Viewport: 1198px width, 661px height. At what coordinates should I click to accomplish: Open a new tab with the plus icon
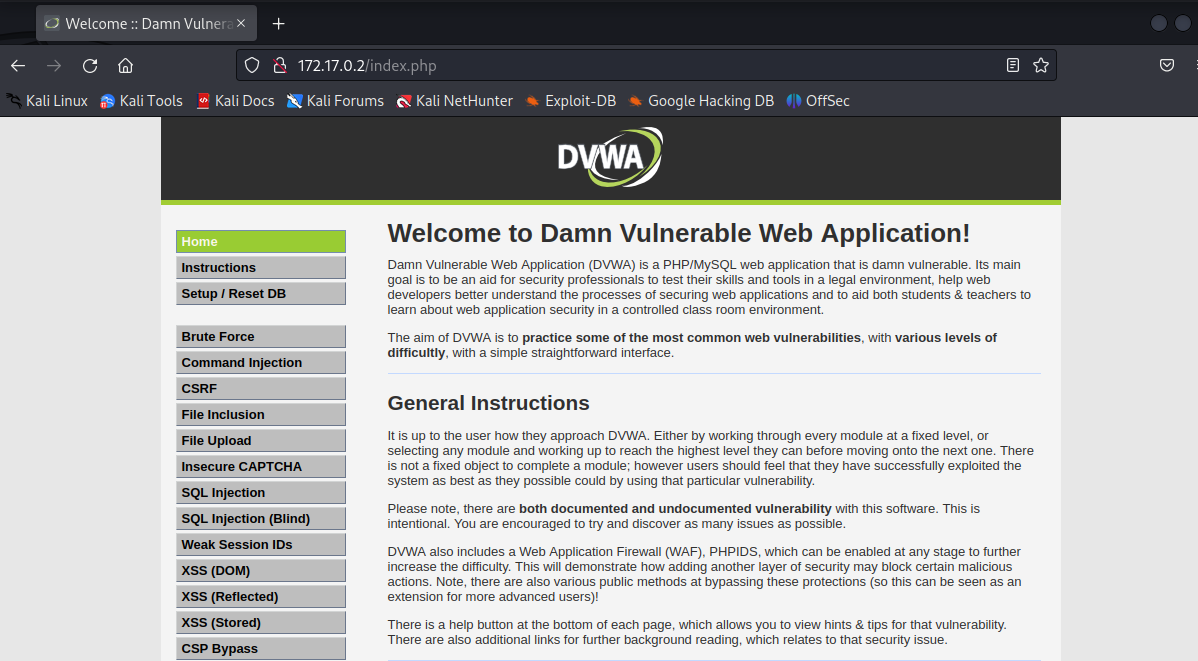pyautogui.click(x=279, y=24)
